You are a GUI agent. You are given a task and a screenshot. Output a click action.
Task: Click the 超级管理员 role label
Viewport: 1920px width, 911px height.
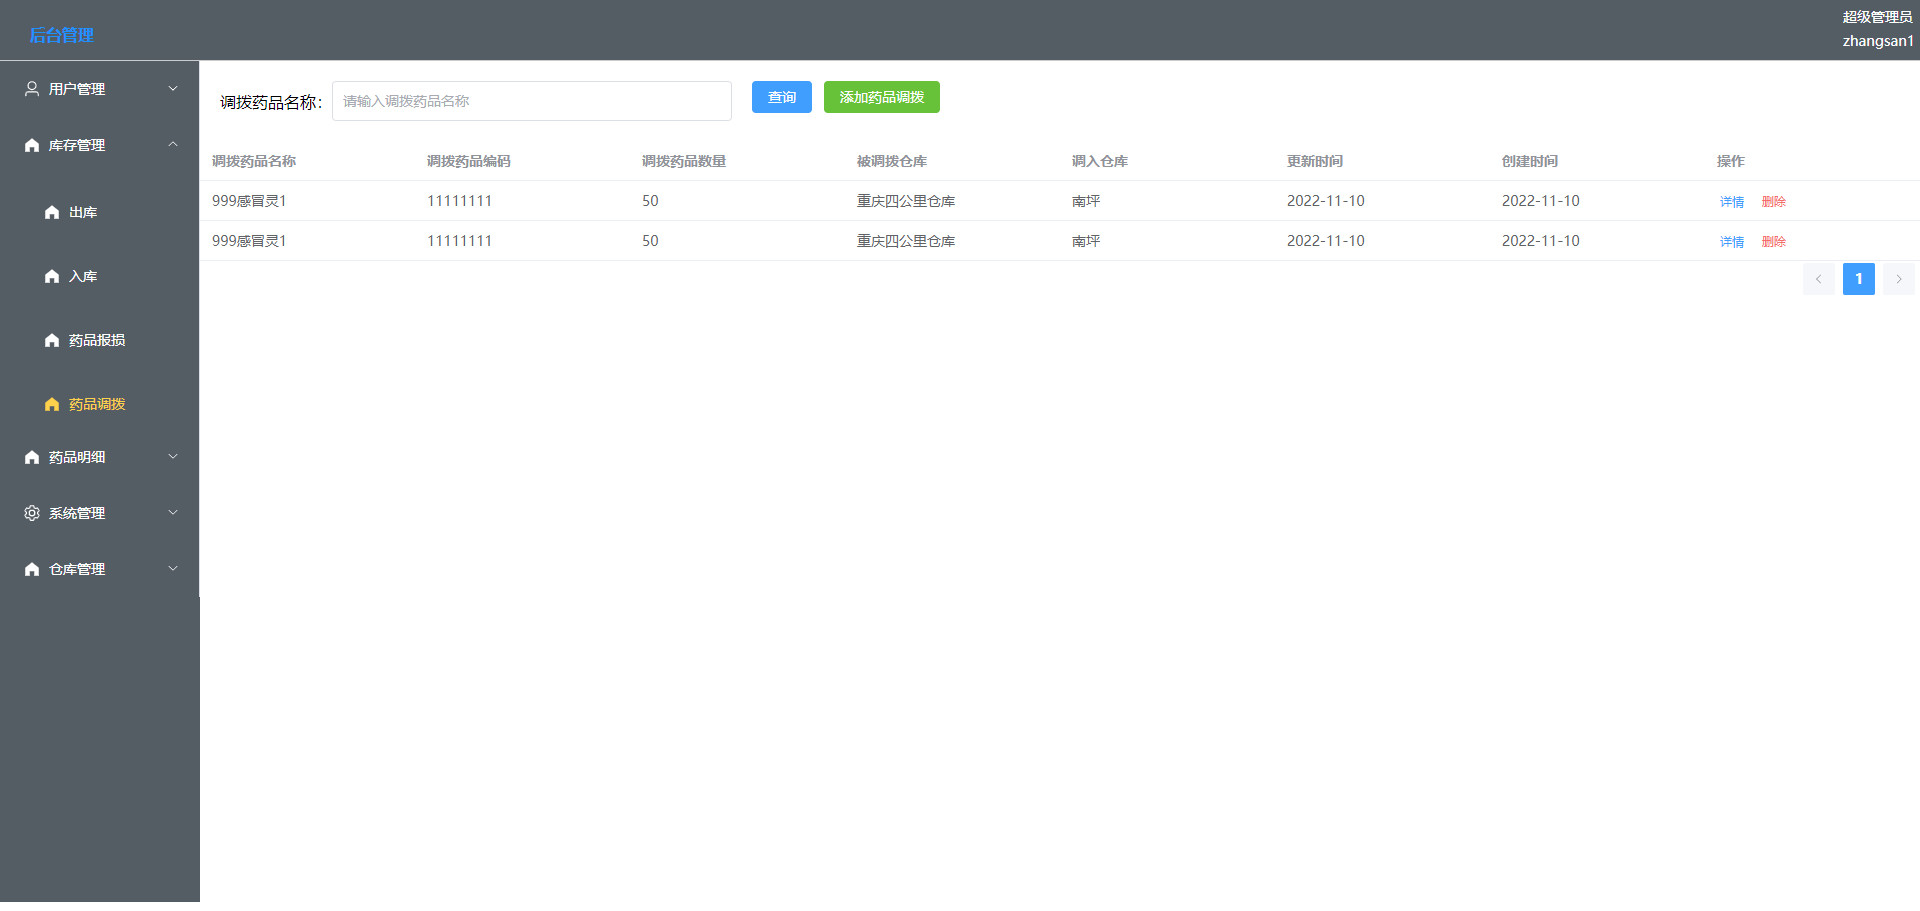point(1878,17)
